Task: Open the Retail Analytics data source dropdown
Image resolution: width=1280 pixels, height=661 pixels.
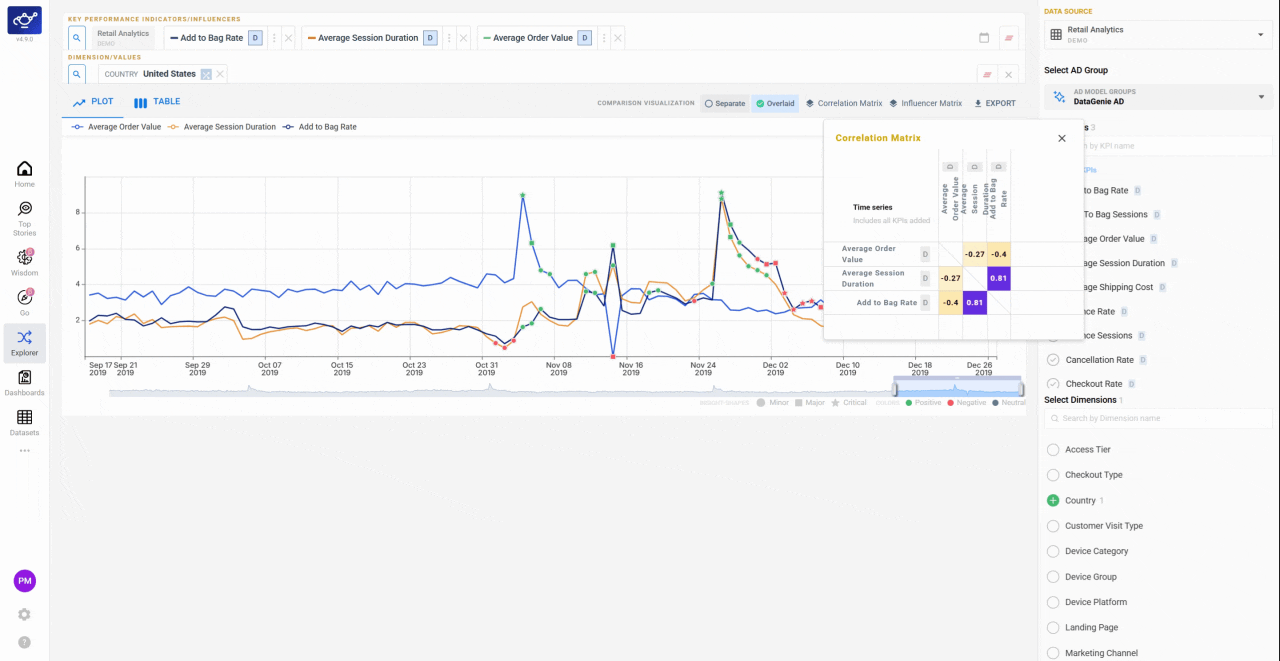Action: [x=1158, y=34]
